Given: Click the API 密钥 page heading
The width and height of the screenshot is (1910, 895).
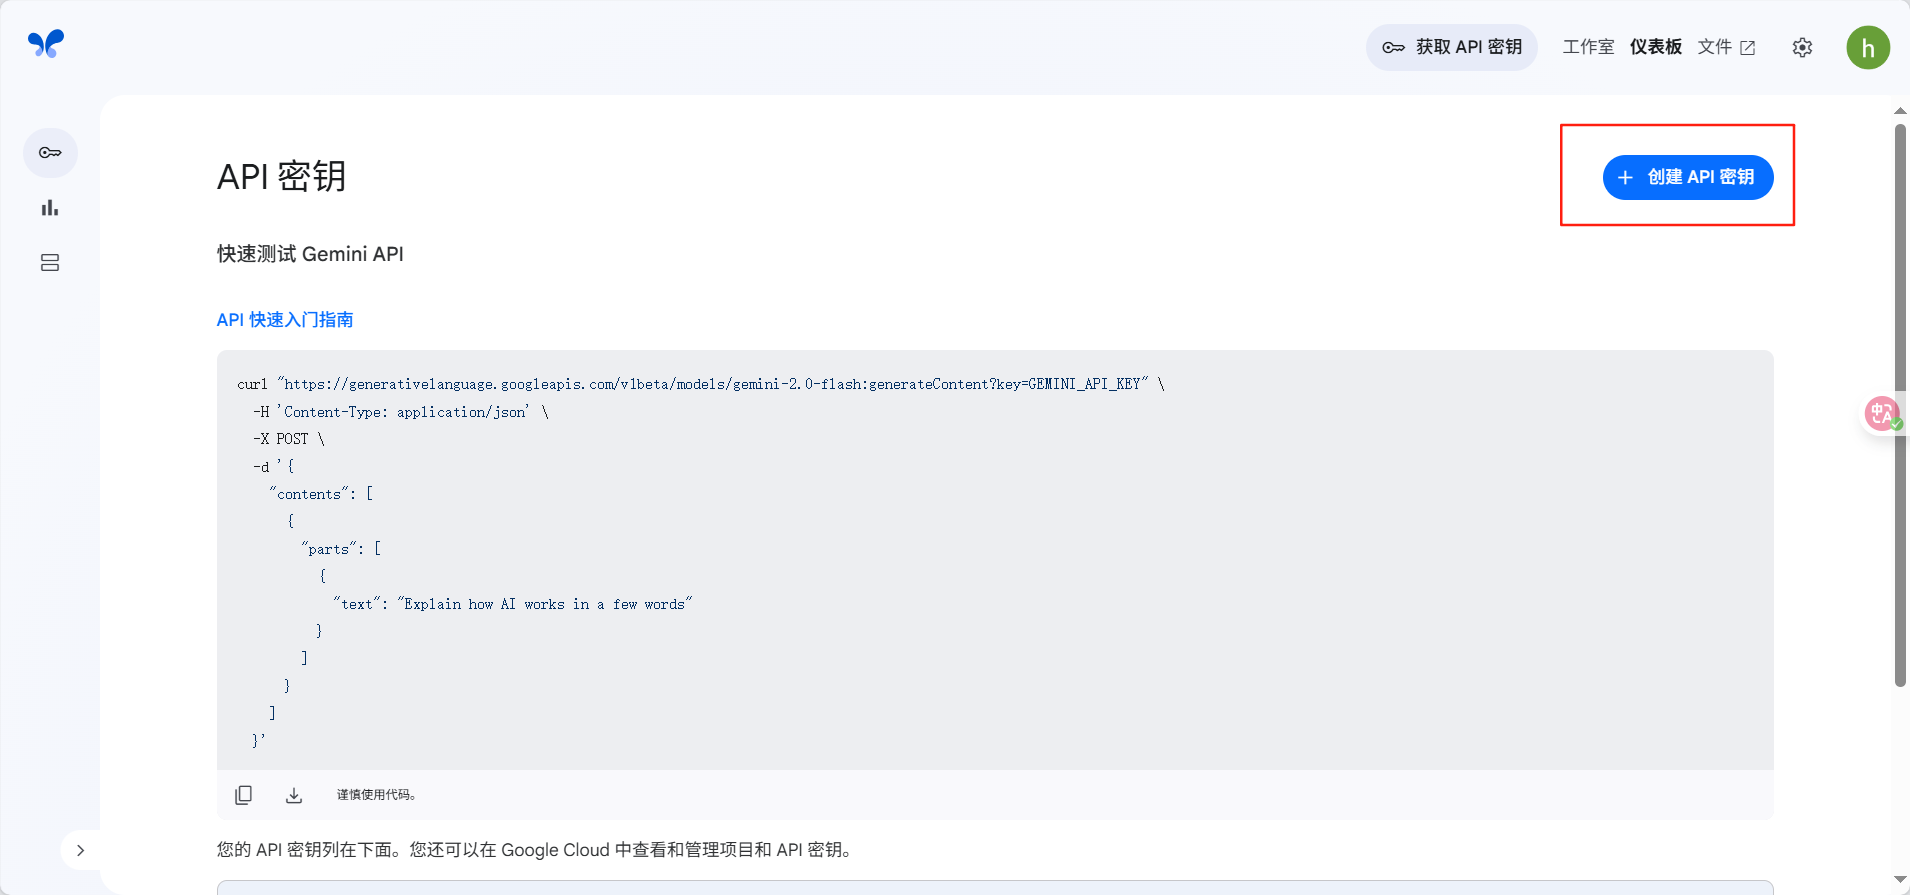Looking at the screenshot, I should (282, 176).
